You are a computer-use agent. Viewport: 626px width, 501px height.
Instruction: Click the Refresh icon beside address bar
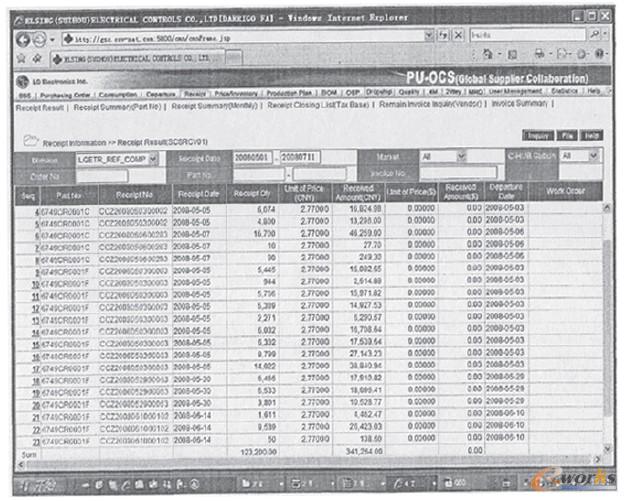point(440,35)
